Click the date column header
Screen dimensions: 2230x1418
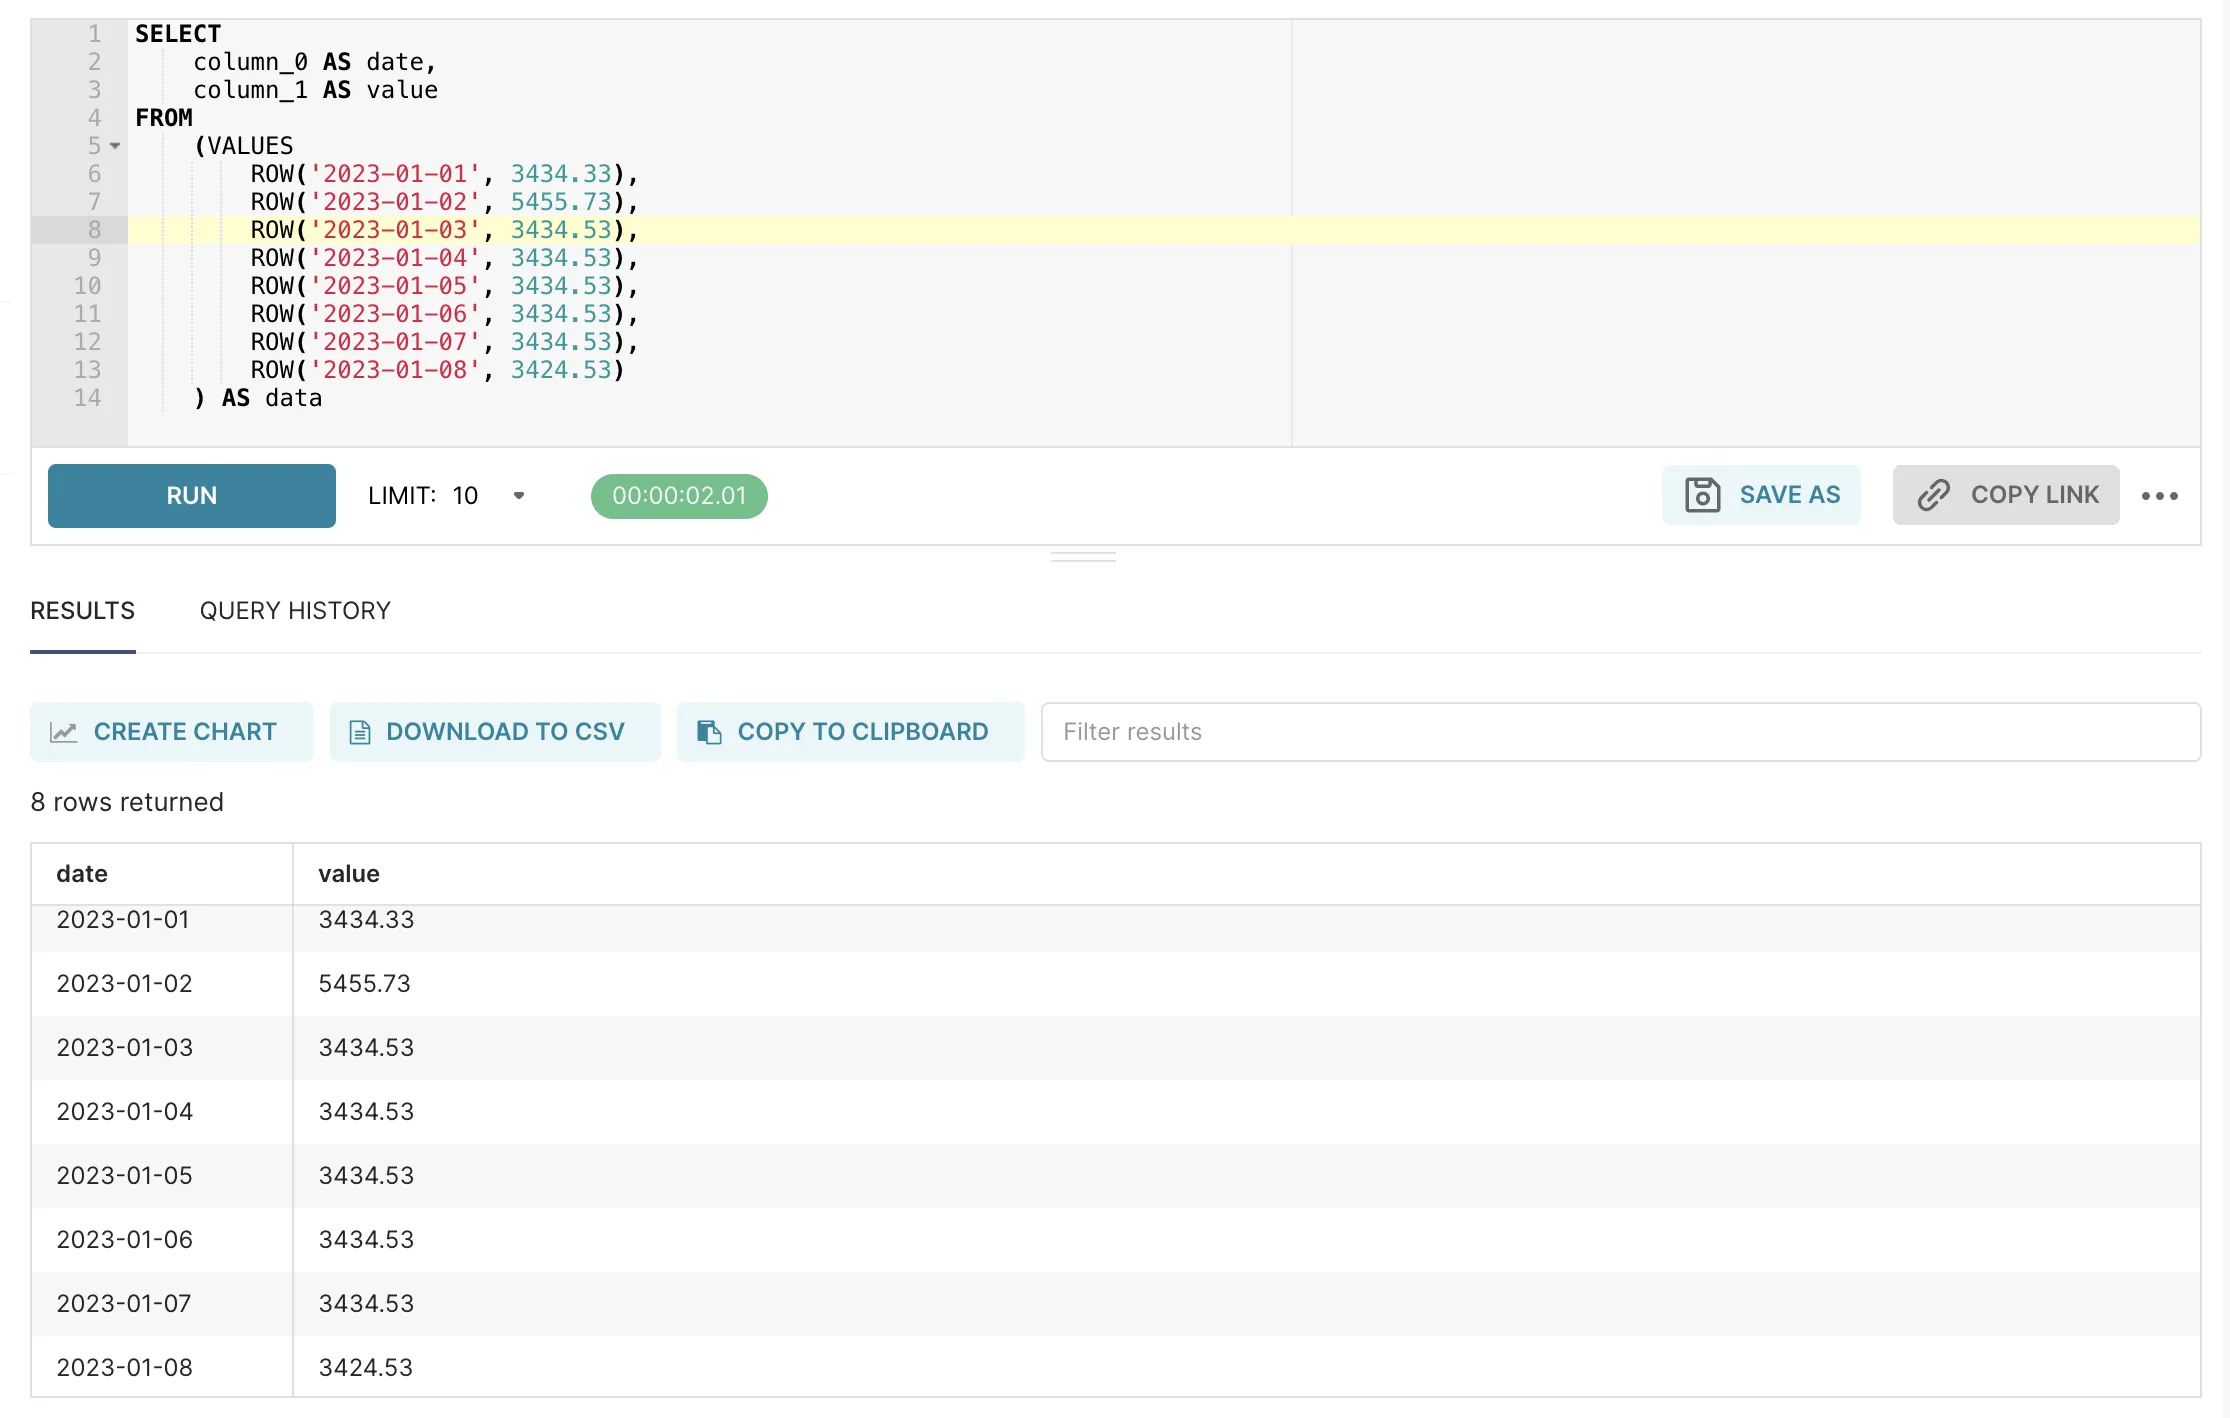tap(82, 874)
